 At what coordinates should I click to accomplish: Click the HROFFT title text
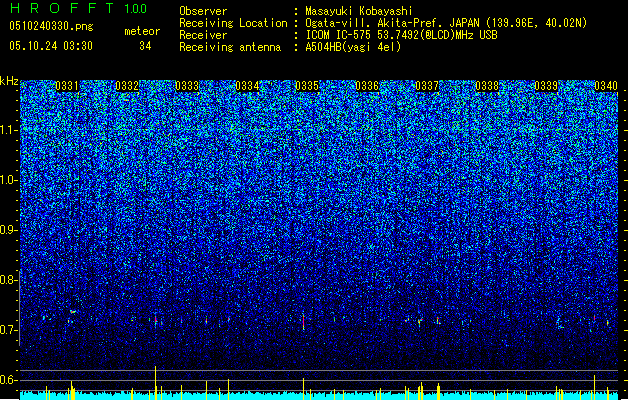[62, 8]
